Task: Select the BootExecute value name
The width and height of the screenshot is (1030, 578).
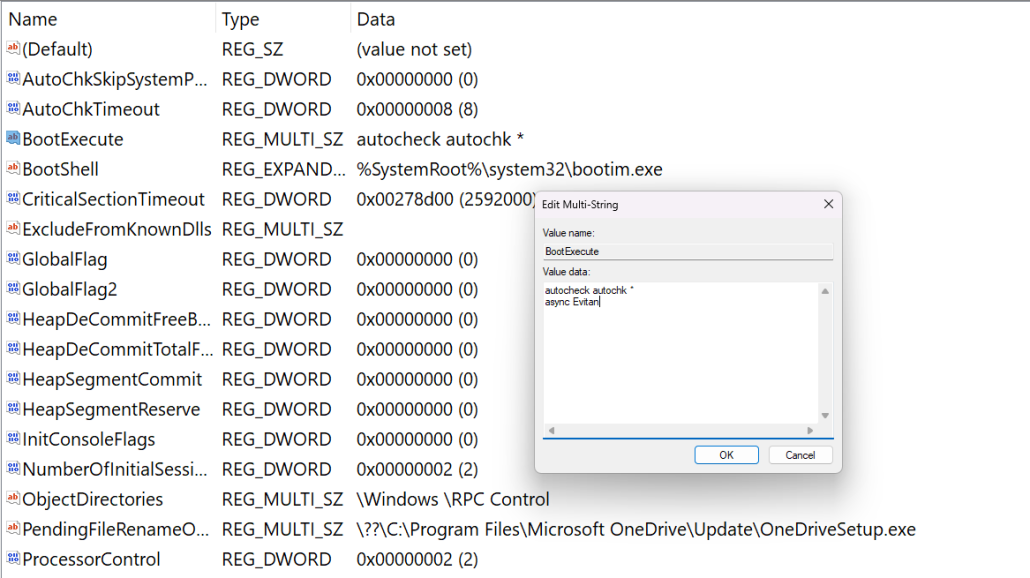Action: (x=73, y=139)
